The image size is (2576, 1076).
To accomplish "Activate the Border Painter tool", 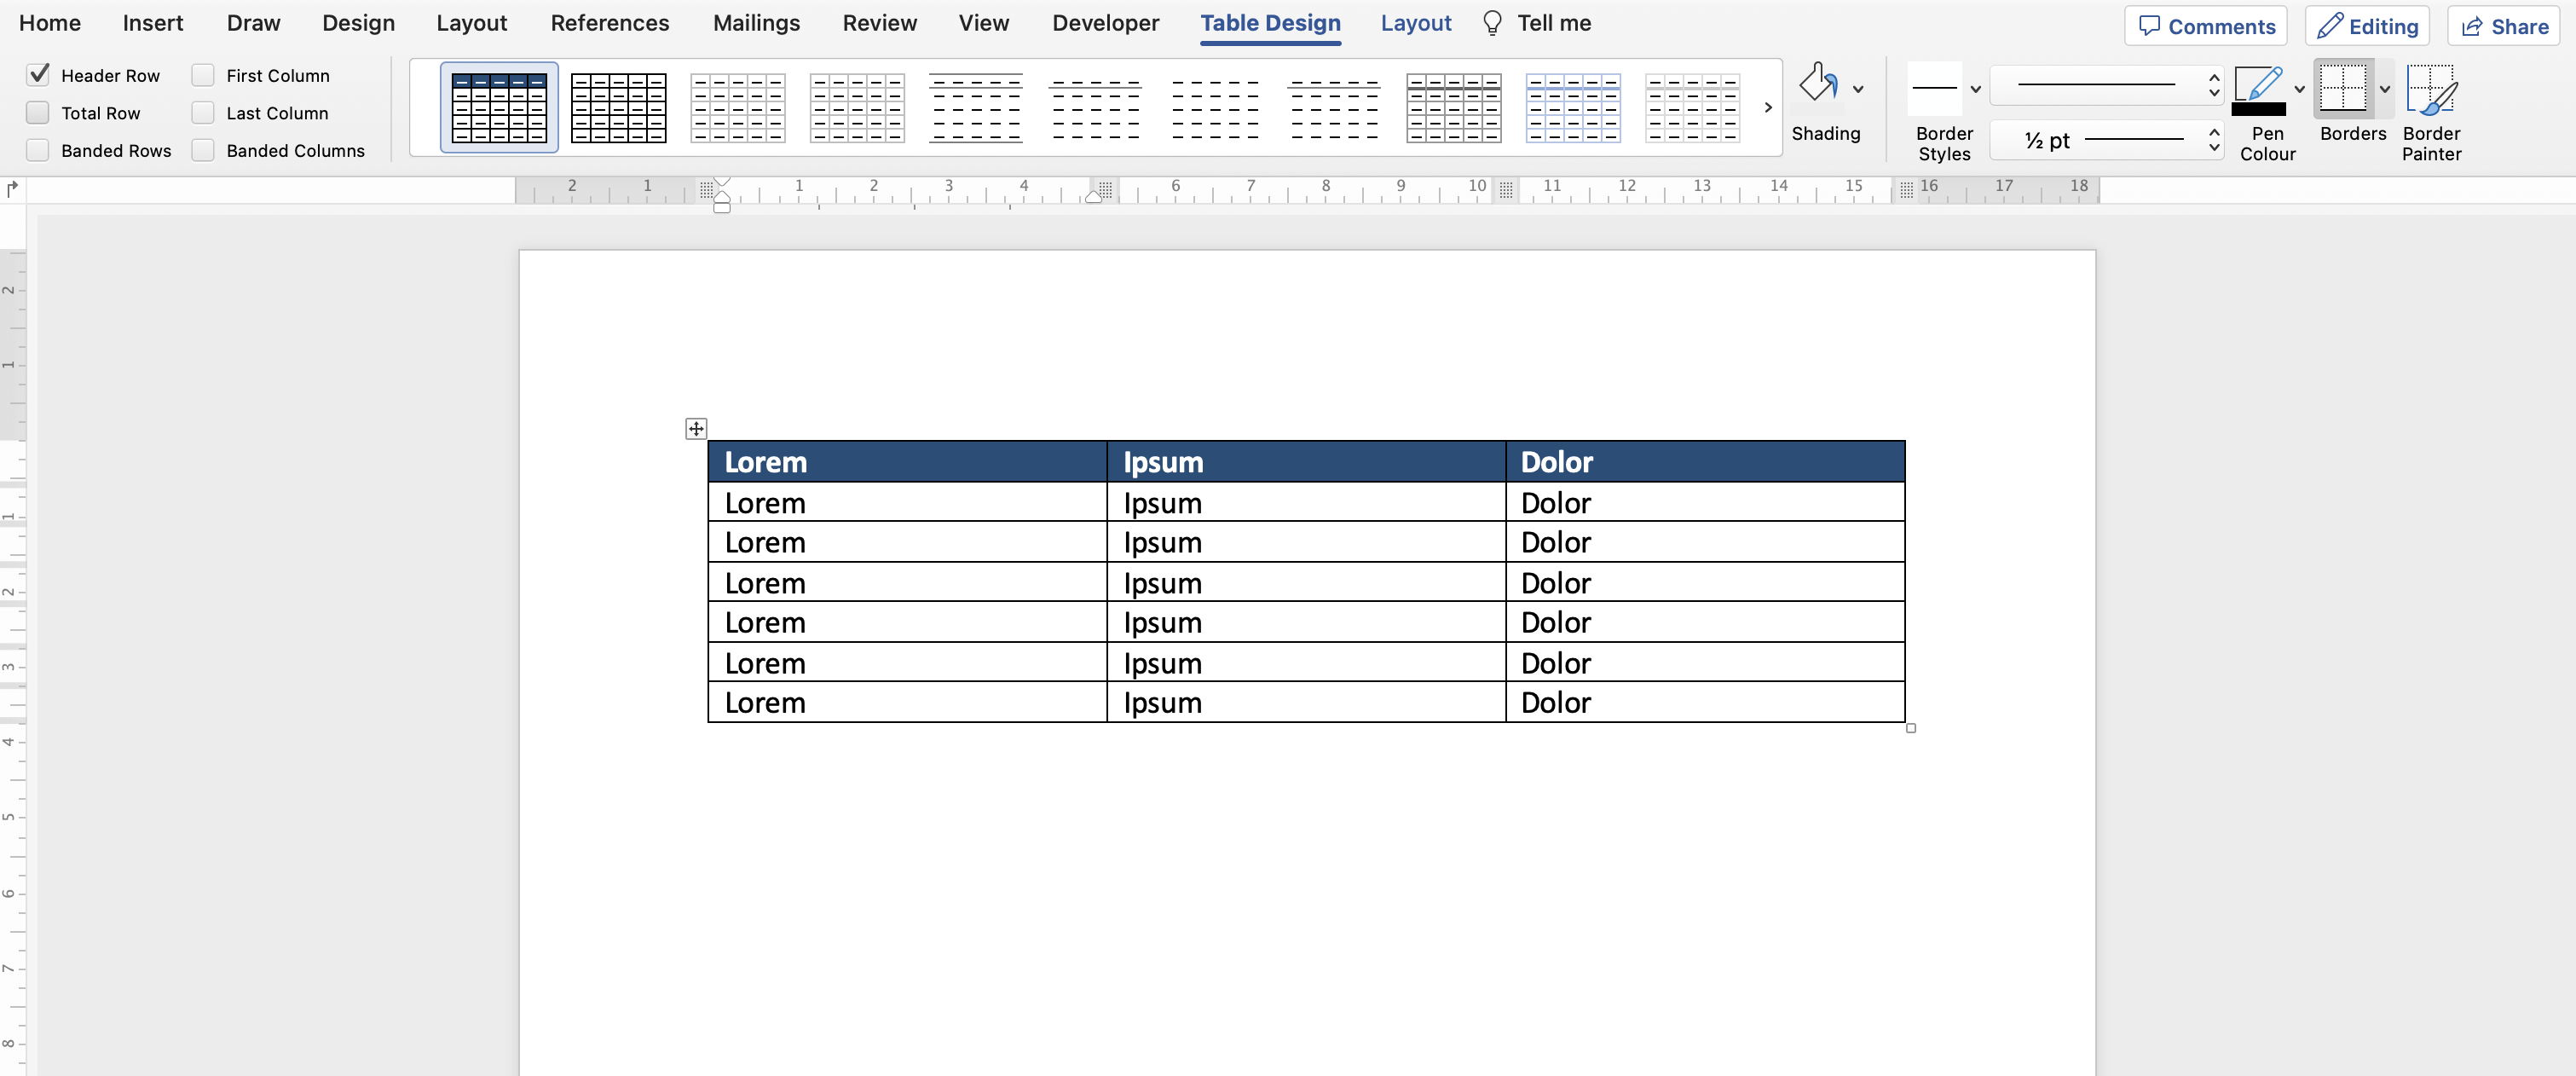I will point(2431,111).
